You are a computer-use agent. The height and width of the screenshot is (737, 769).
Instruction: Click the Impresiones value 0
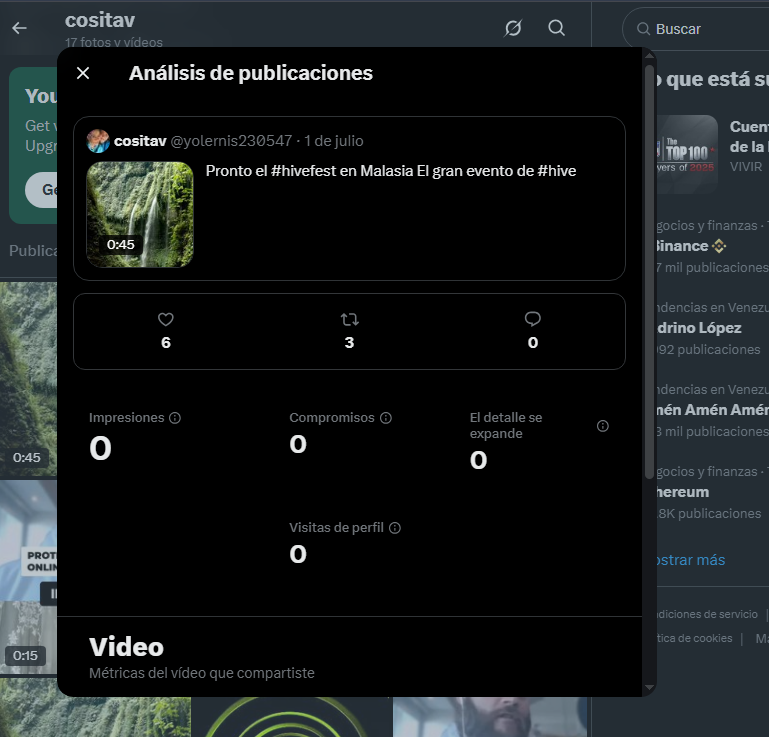pyautogui.click(x=101, y=448)
